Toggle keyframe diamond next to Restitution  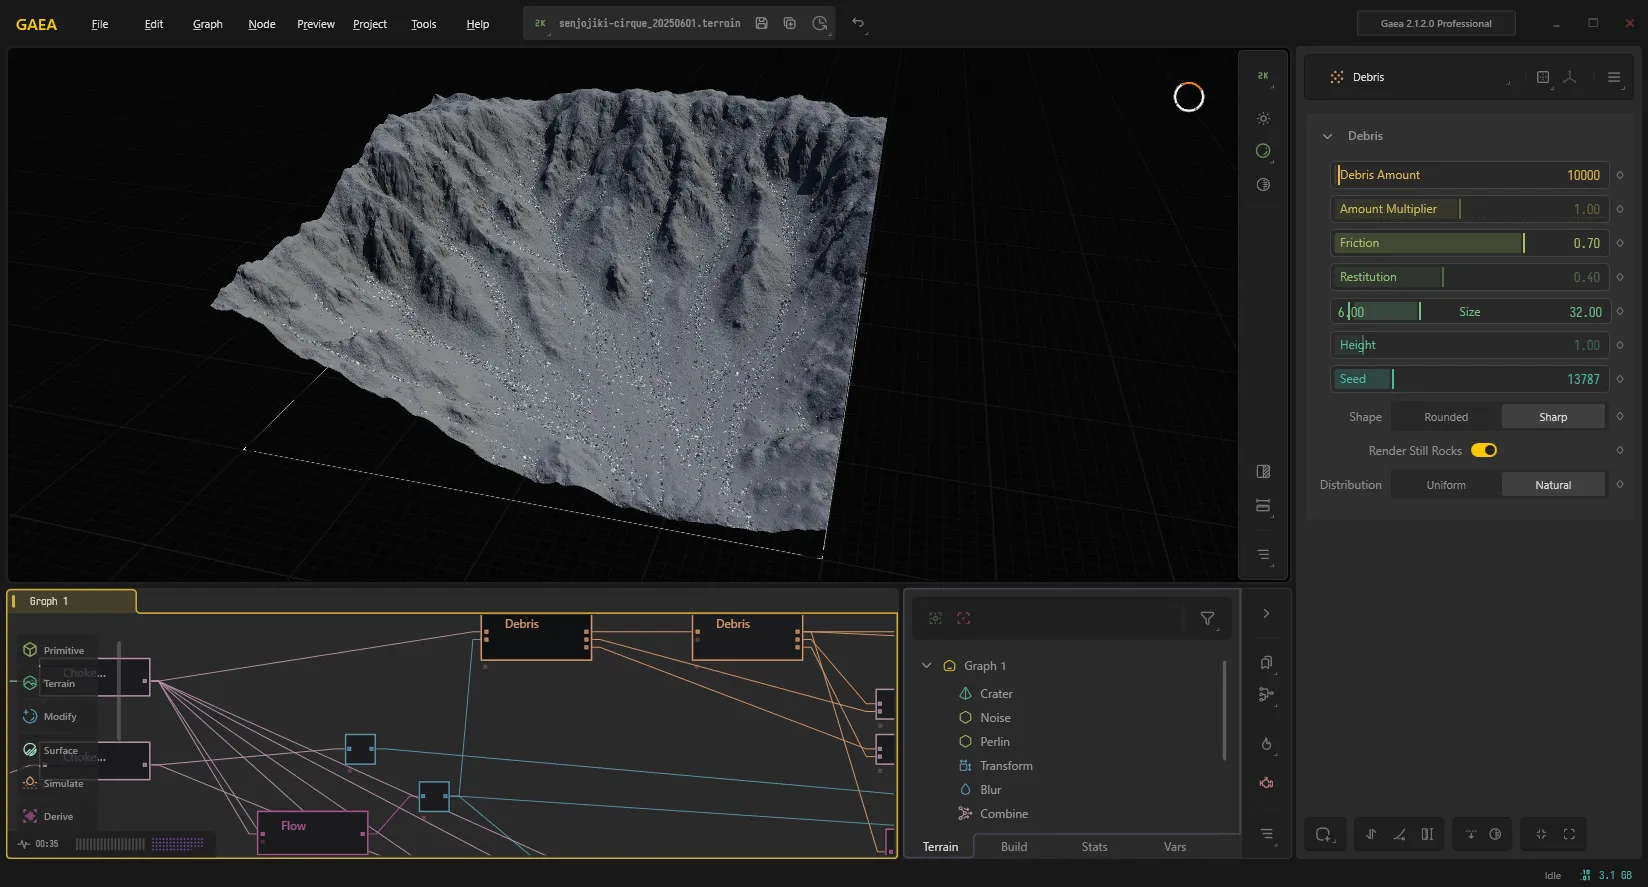[x=1620, y=277]
